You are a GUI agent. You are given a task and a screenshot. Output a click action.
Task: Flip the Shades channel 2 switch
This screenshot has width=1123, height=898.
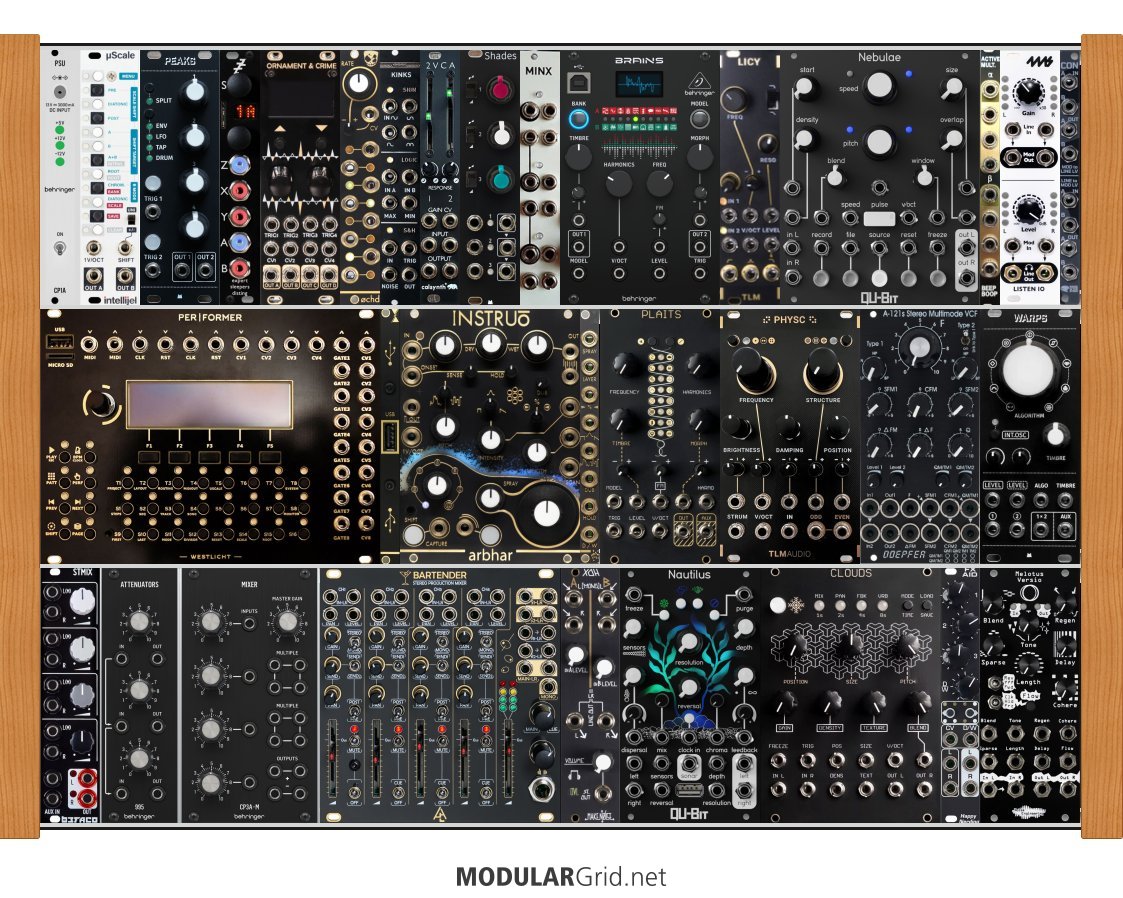point(473,133)
